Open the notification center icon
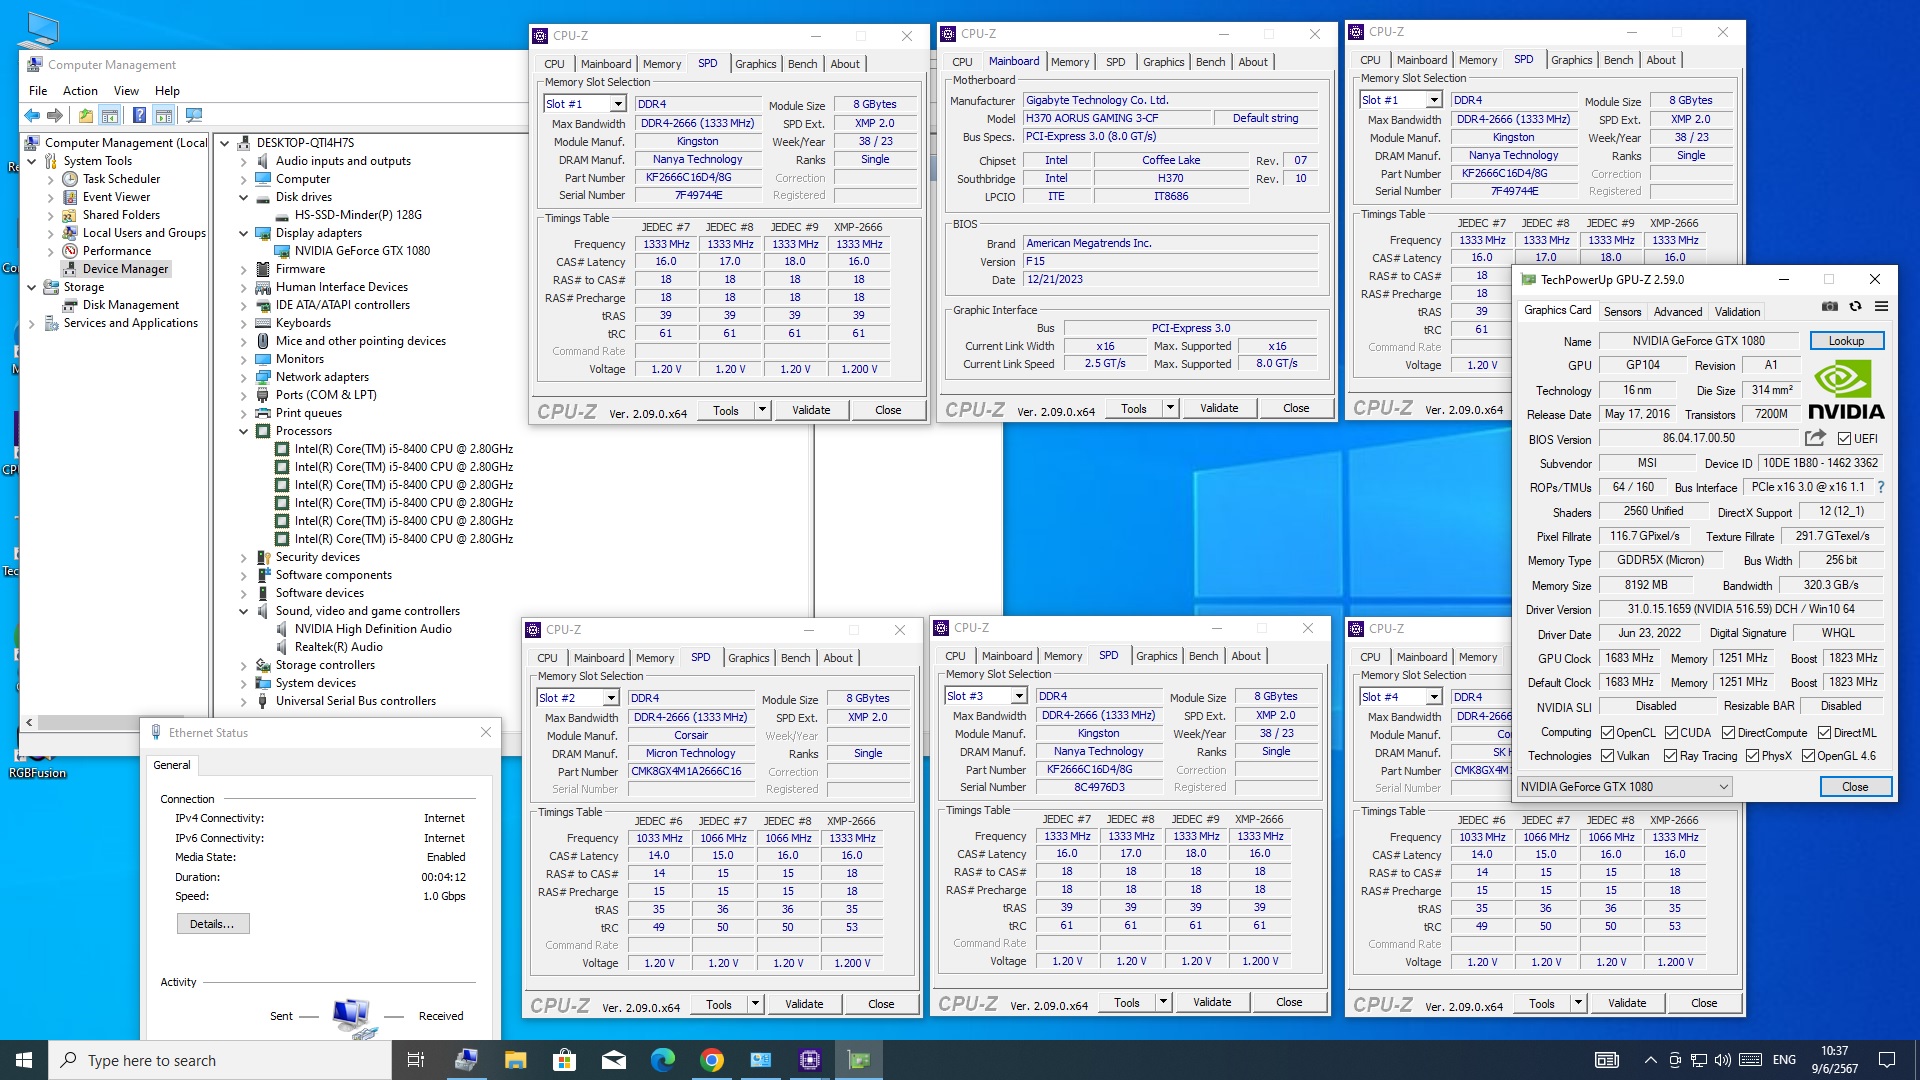Image resolution: width=1920 pixels, height=1080 pixels. (1887, 1060)
